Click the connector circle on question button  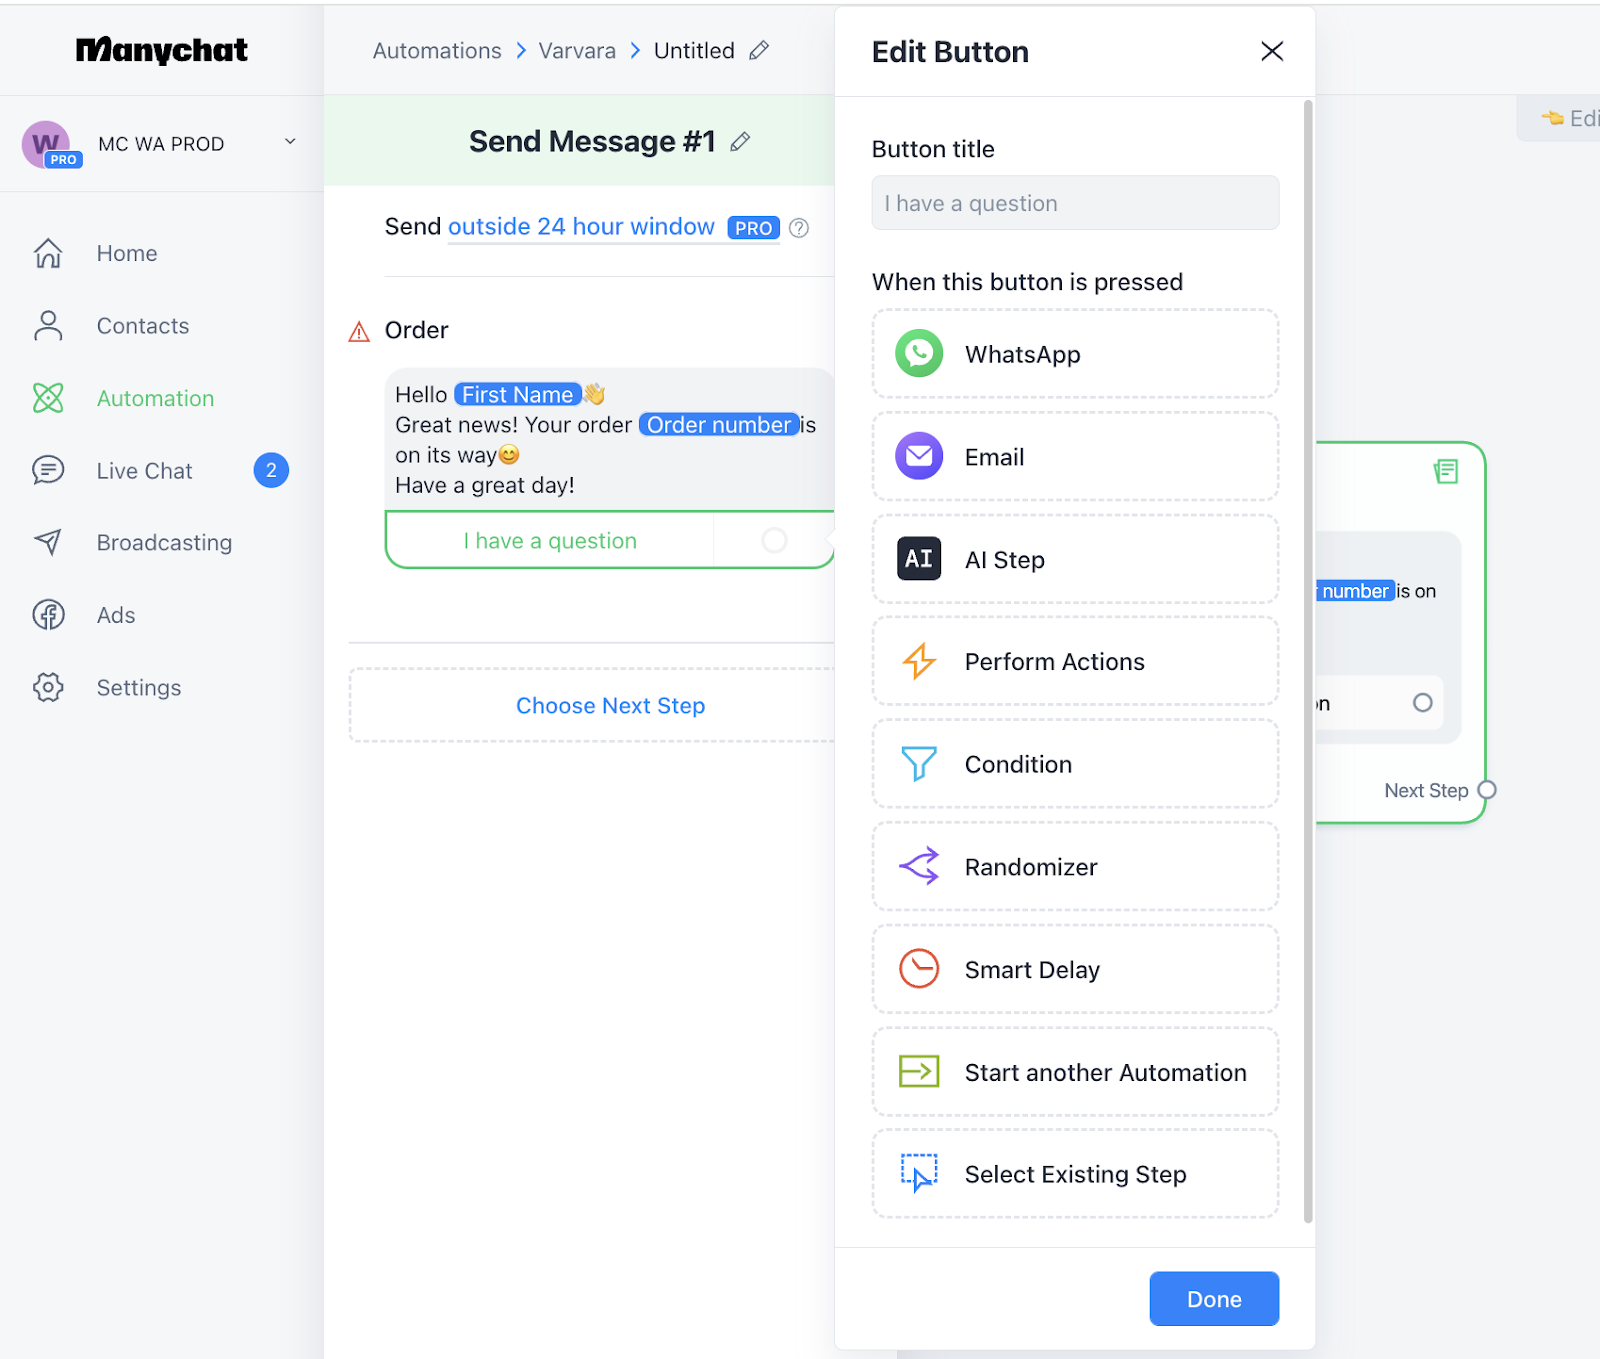pyautogui.click(x=774, y=541)
